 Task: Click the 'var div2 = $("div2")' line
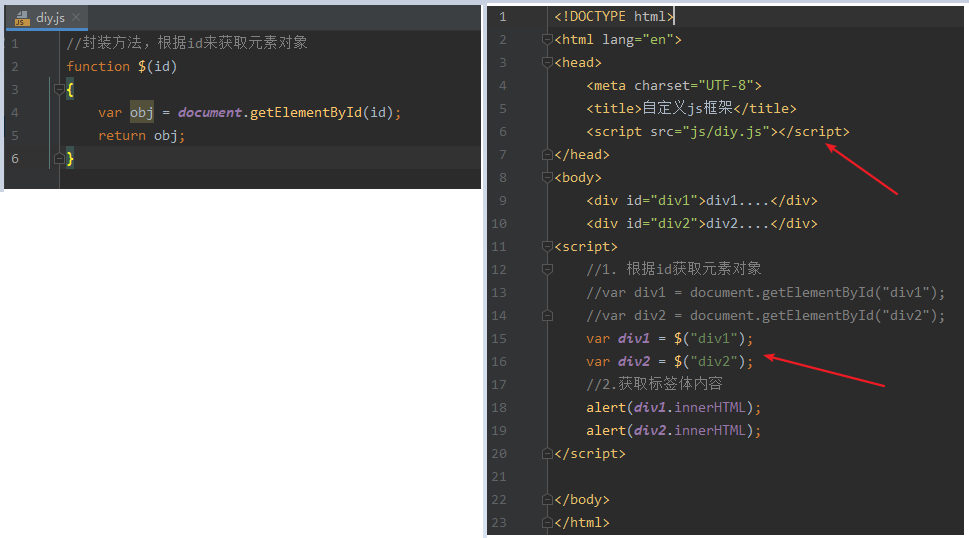pyautogui.click(x=669, y=361)
